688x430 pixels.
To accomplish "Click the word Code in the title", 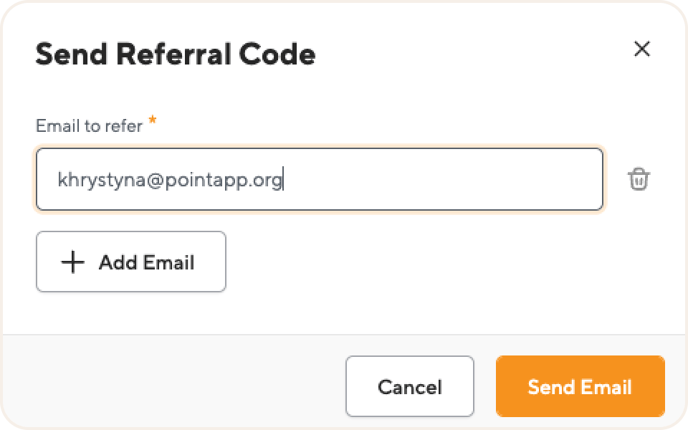I will coord(277,54).
